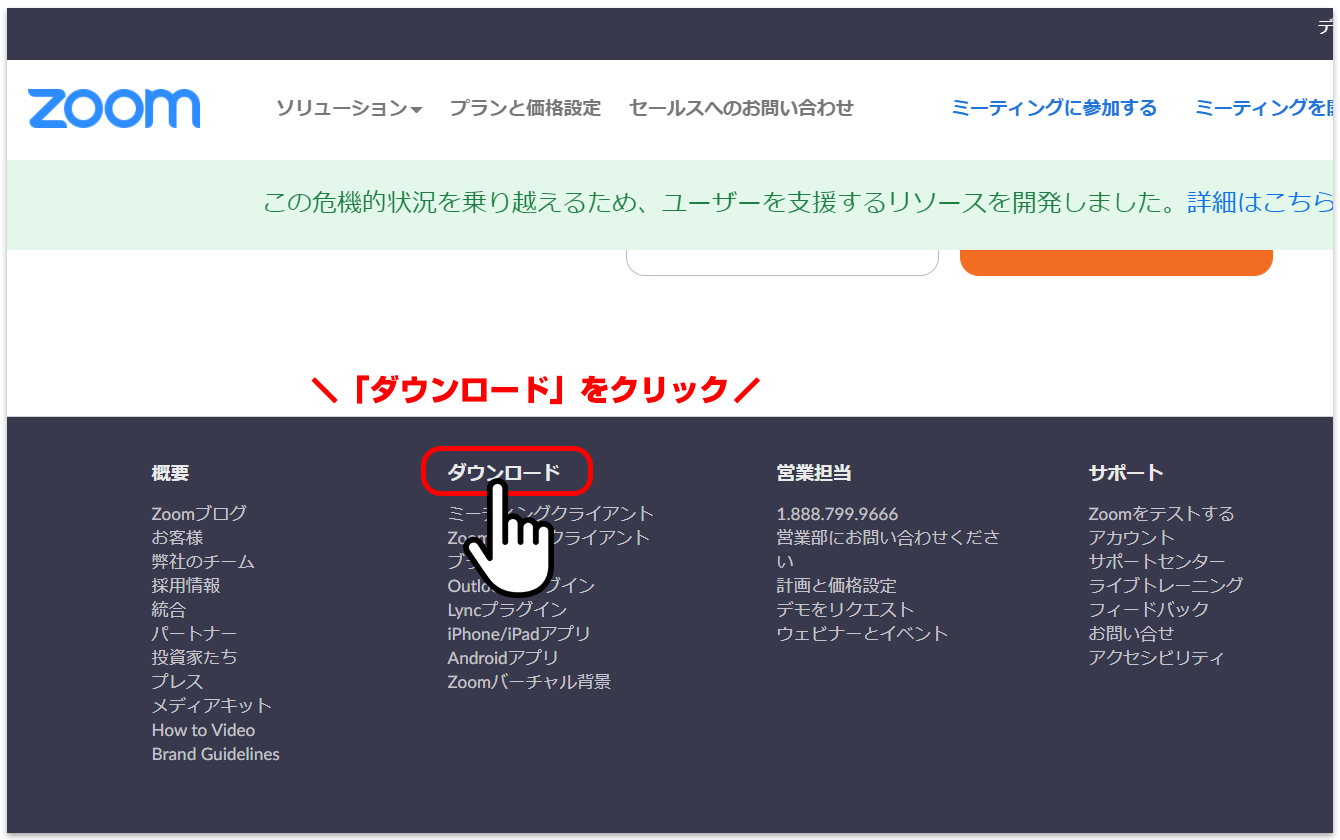The image size is (1340, 840).
Task: Open 採用情報 footer link
Action: click(x=186, y=586)
